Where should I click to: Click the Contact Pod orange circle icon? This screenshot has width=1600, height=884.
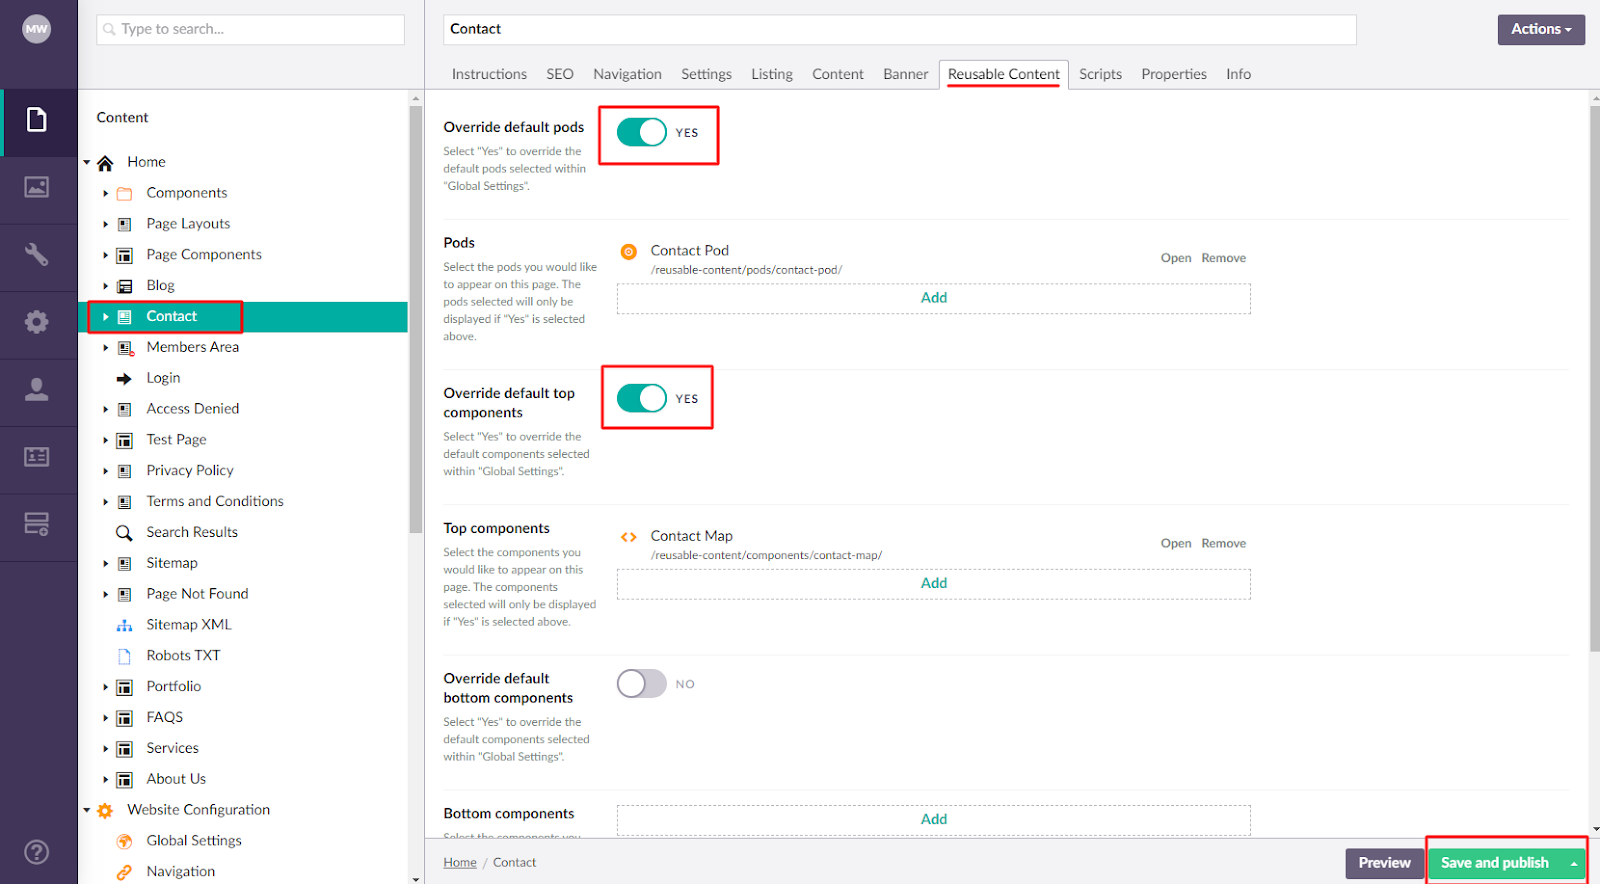[629, 252]
